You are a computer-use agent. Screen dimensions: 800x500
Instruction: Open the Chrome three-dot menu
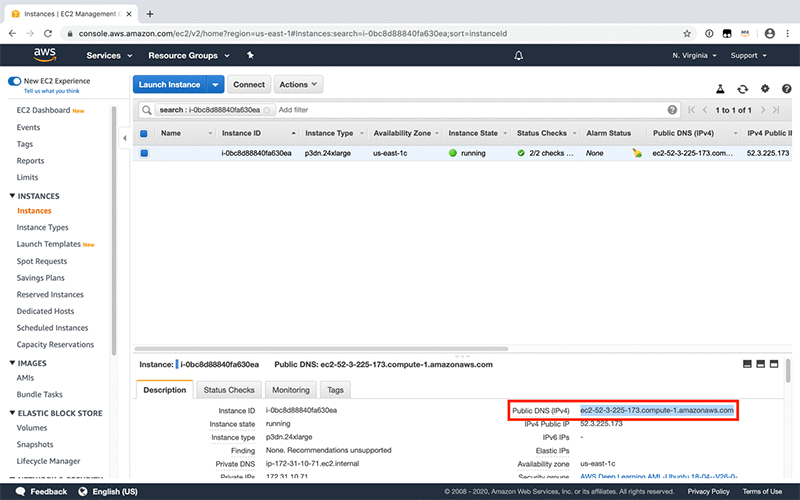tap(788, 34)
